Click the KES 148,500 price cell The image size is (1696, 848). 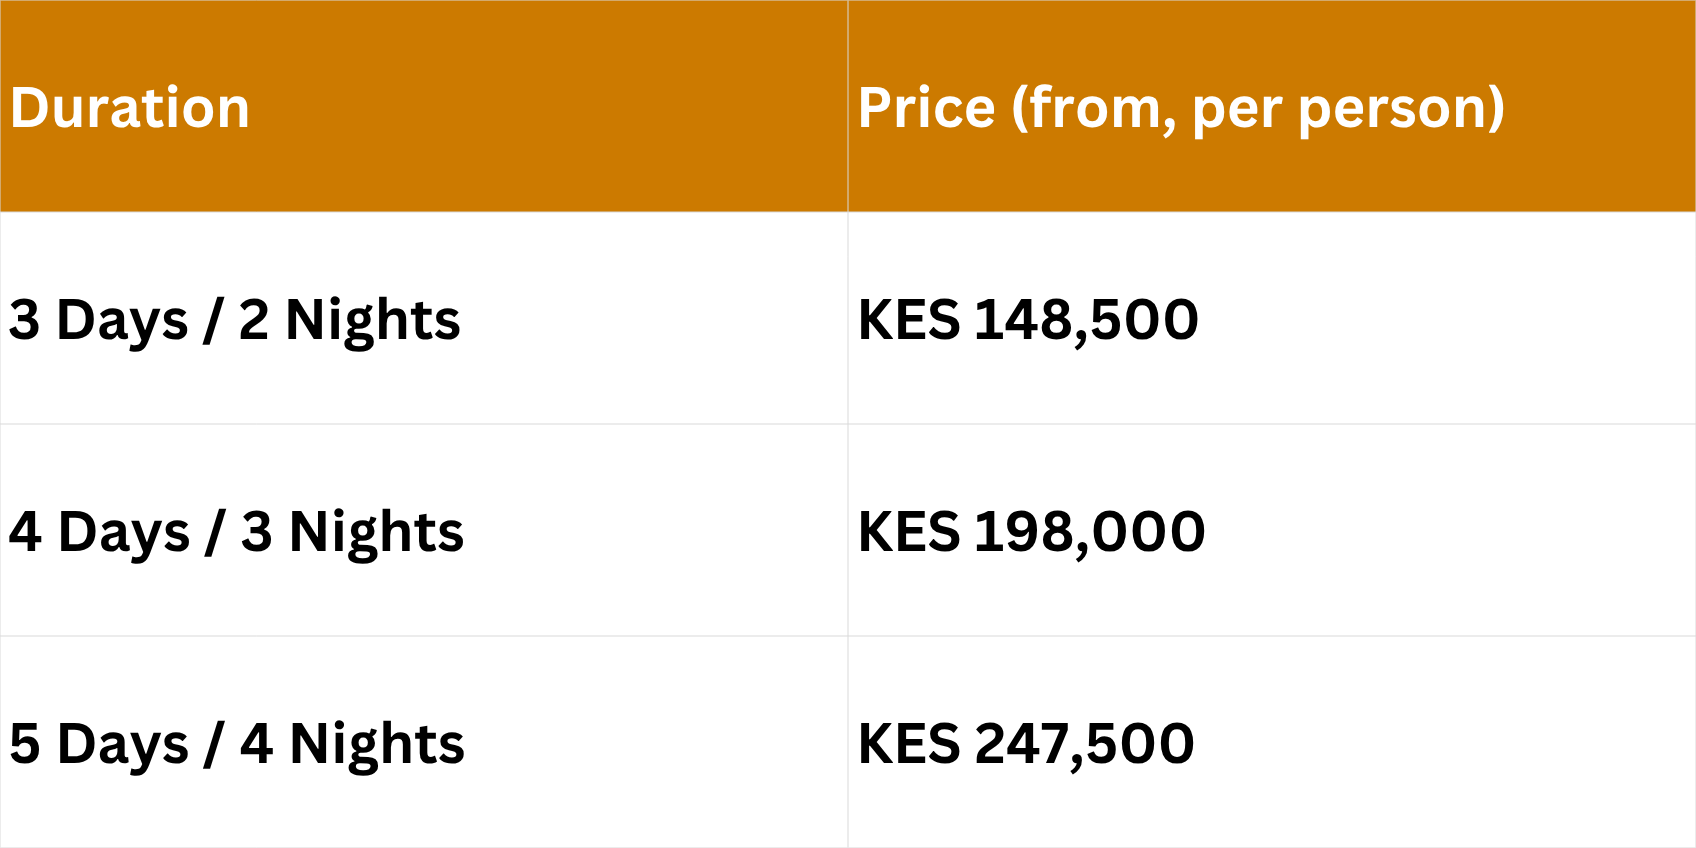[1028, 320]
